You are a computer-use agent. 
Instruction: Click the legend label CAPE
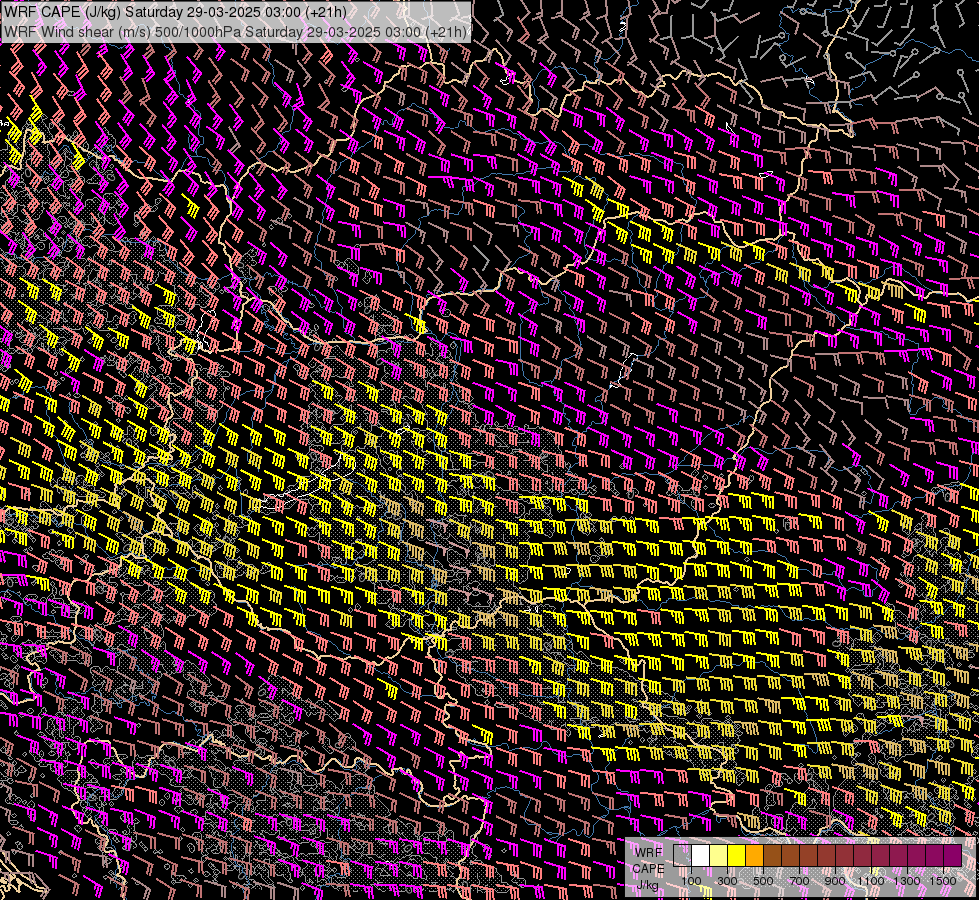point(648,869)
